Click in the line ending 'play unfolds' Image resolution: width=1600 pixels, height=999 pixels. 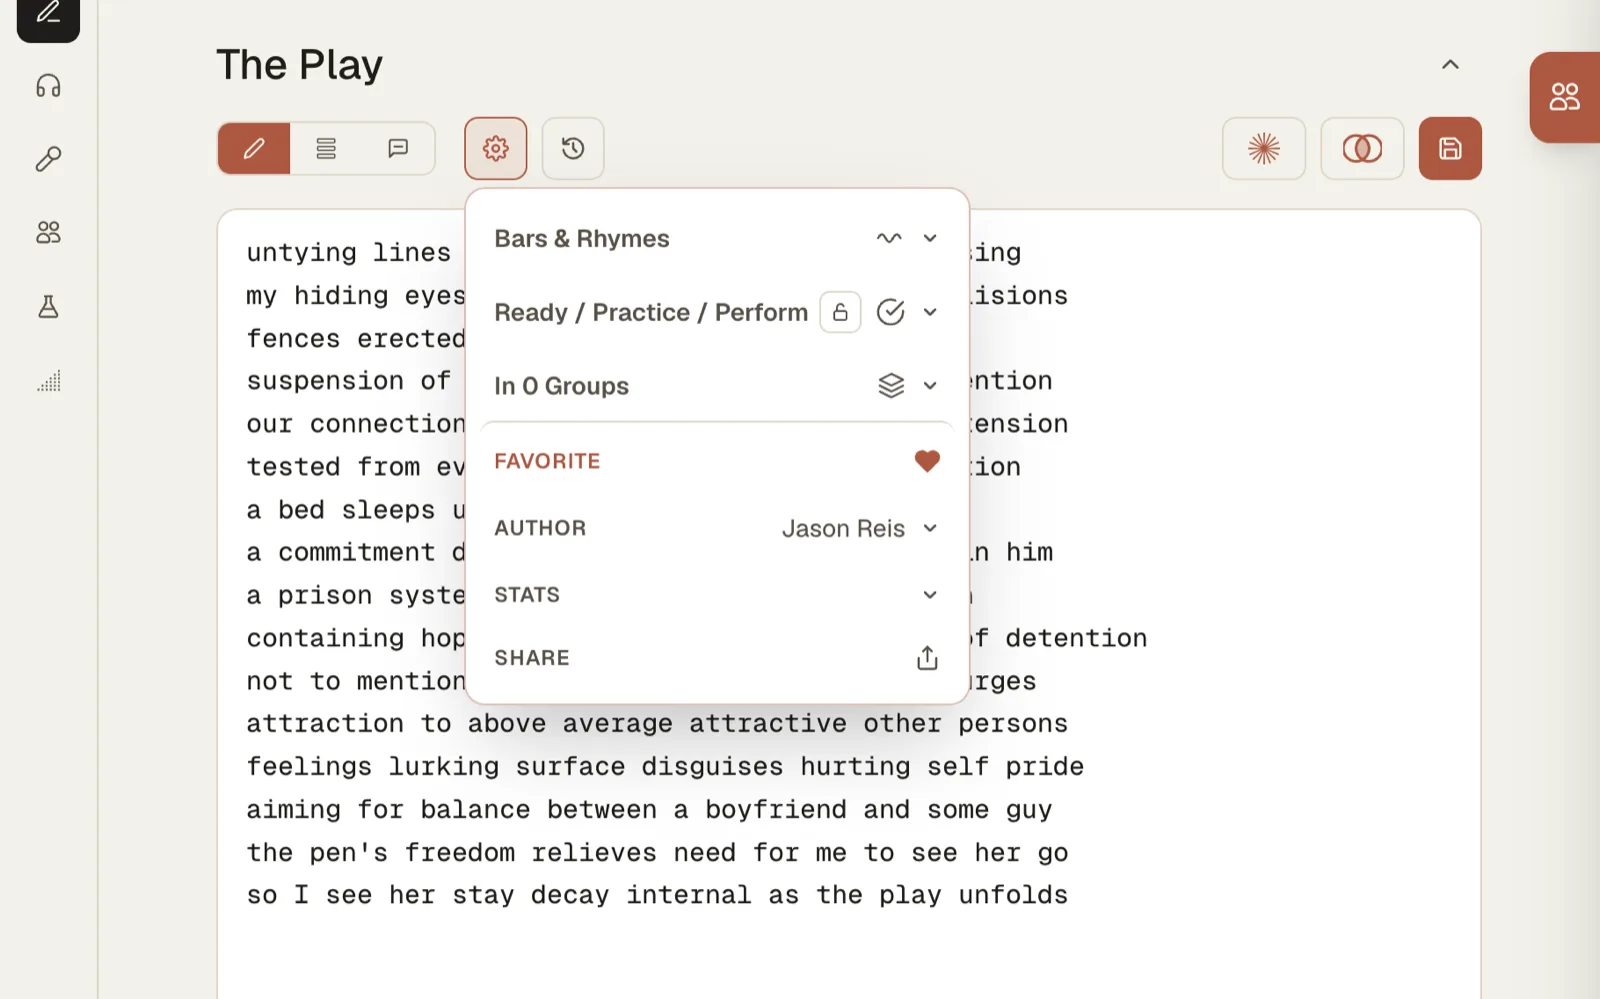click(x=657, y=895)
